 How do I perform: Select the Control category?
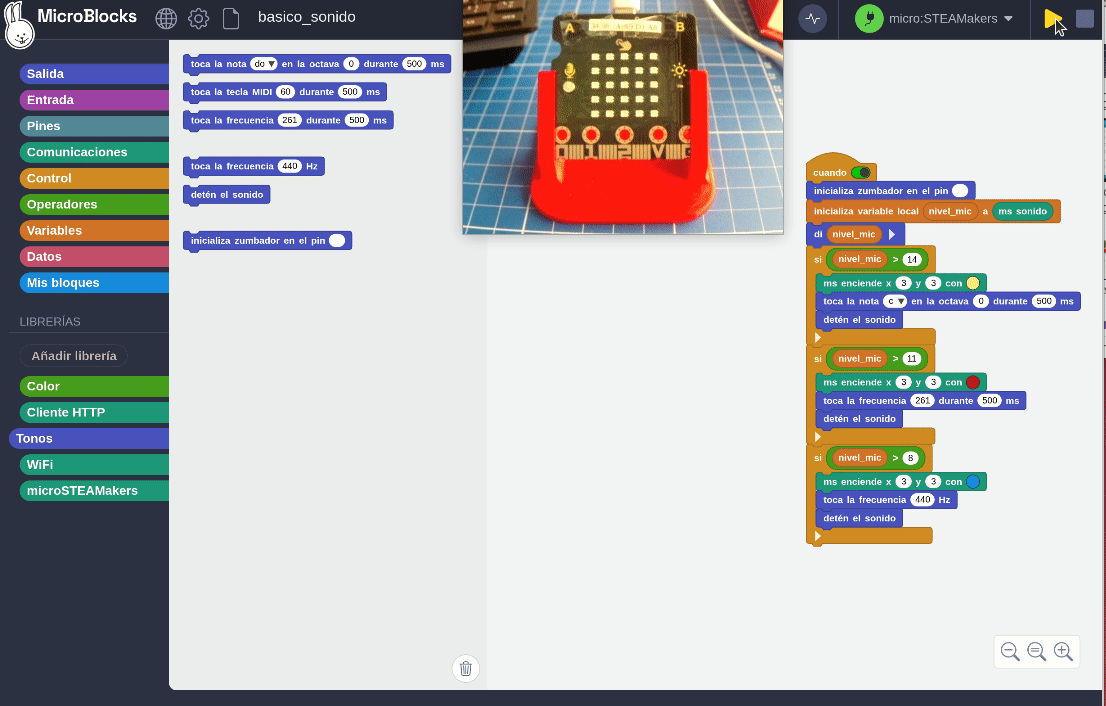(94, 178)
